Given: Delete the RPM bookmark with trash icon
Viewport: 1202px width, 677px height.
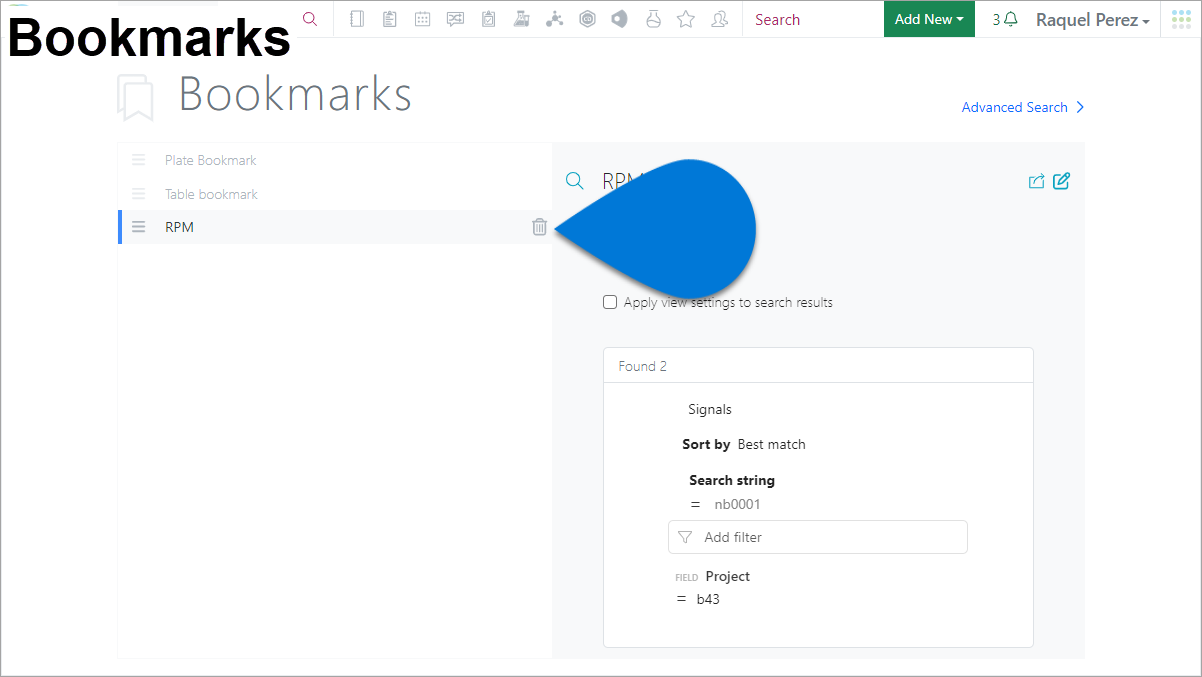Looking at the screenshot, I should (x=540, y=227).
